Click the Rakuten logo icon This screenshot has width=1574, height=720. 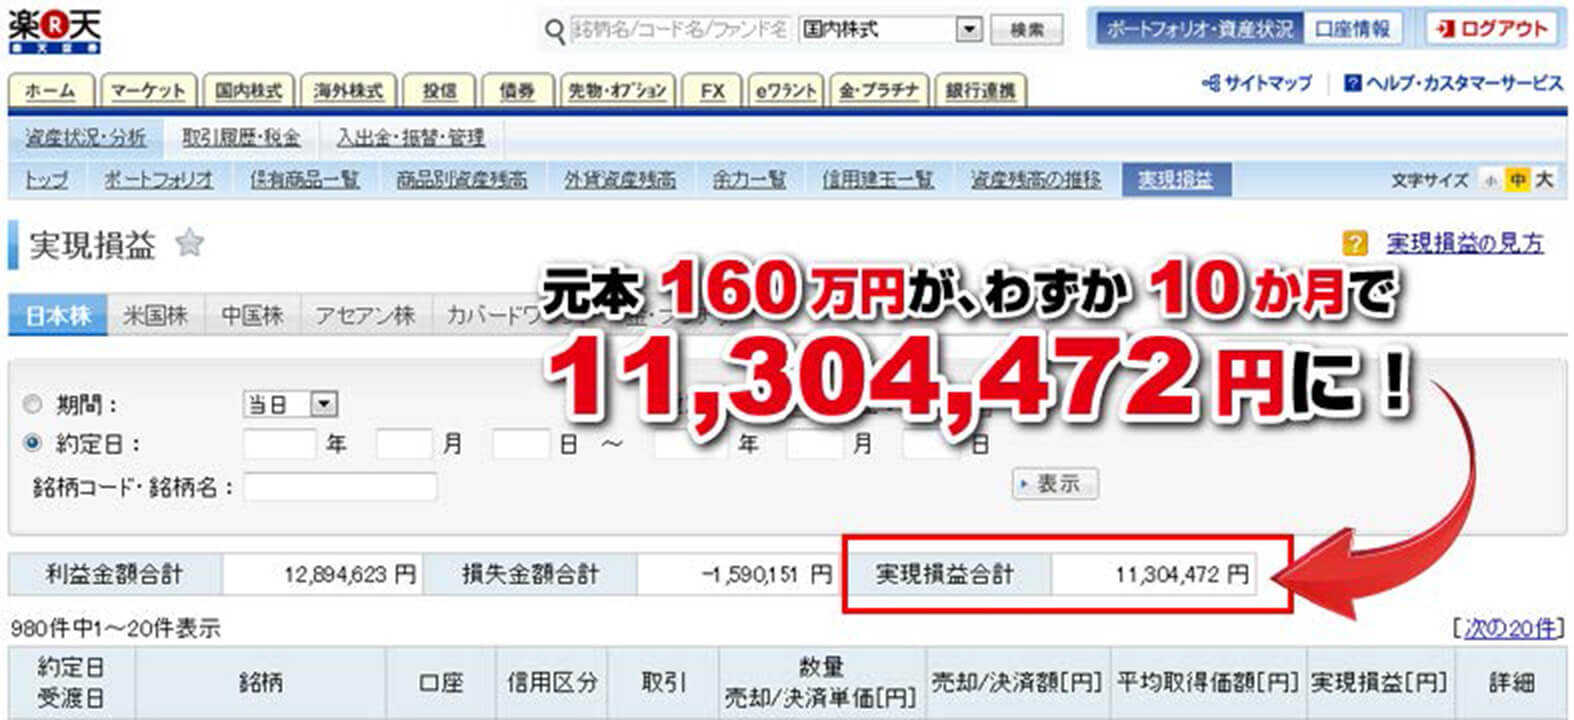54,32
